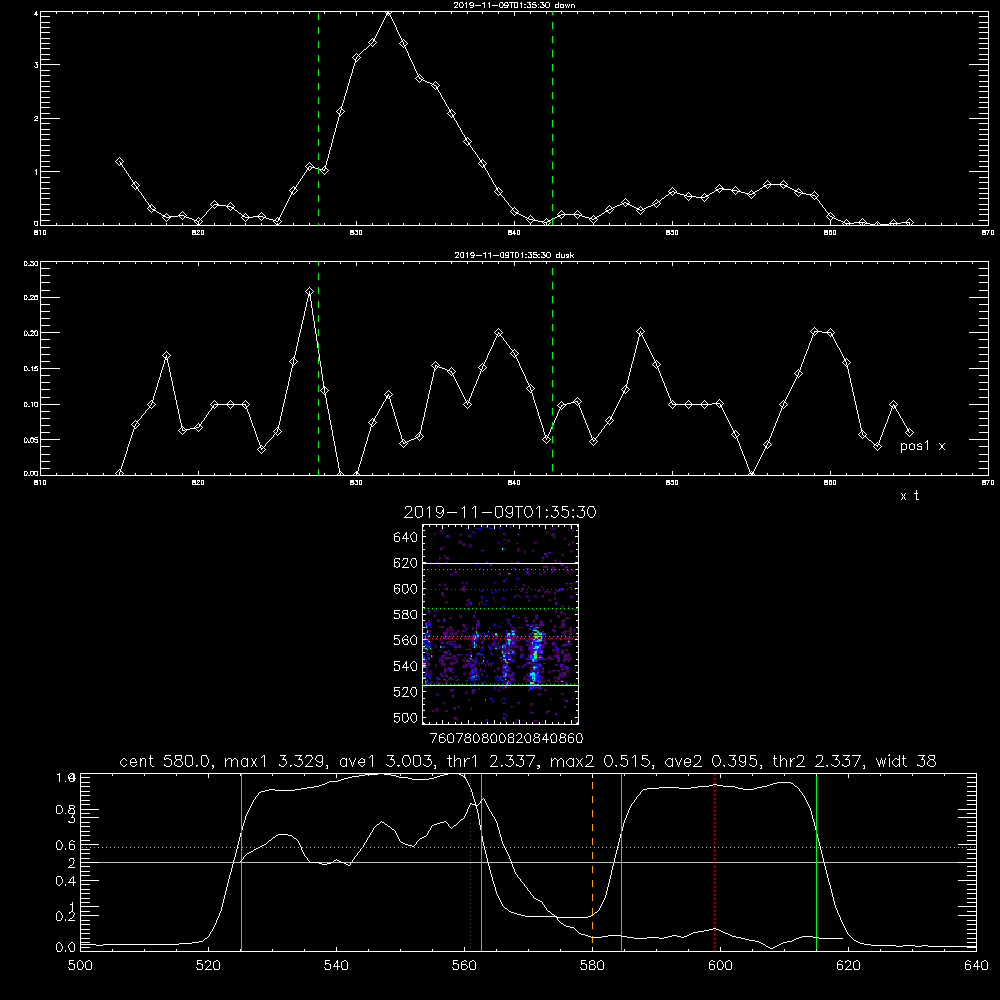The image size is (1000, 1000).
Task: Click the solid white horizontal threshold line at 2
Action: 528,862
